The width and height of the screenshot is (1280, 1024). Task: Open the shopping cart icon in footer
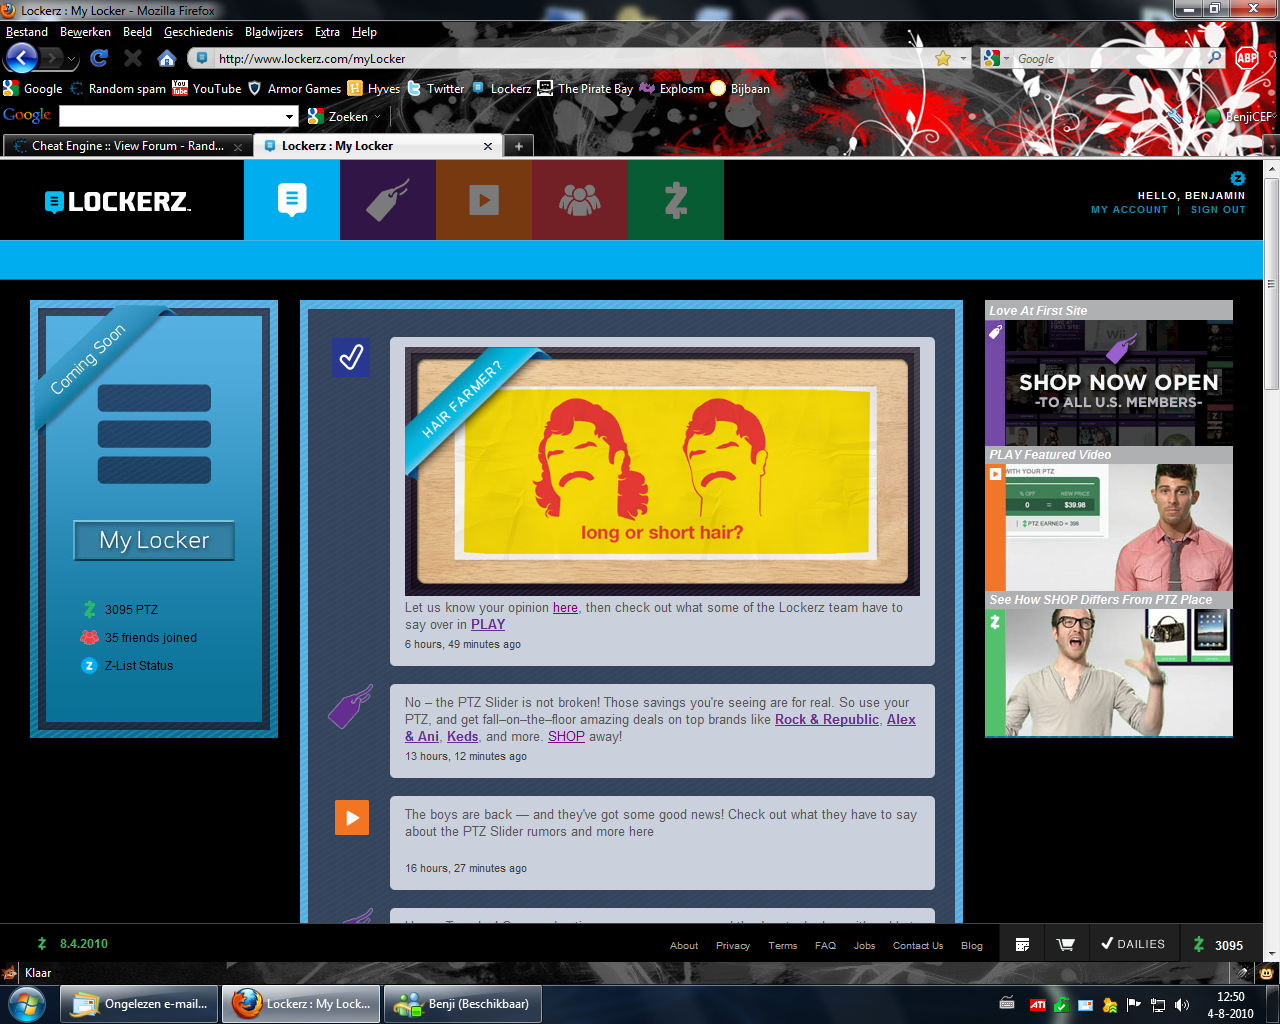click(1066, 944)
